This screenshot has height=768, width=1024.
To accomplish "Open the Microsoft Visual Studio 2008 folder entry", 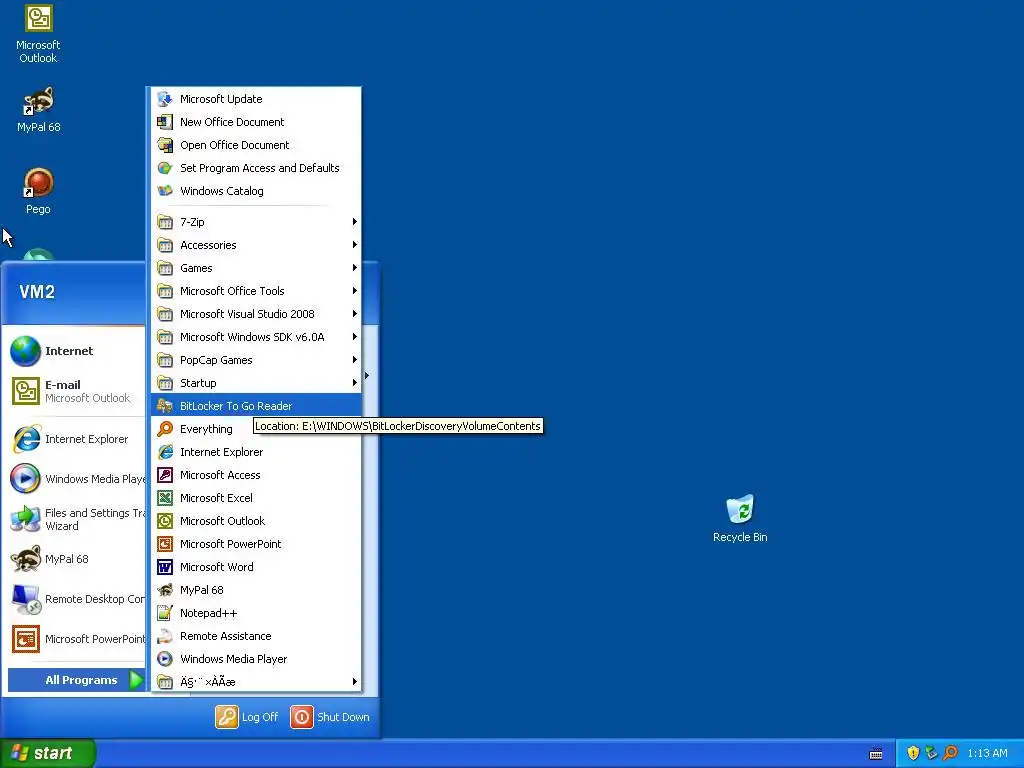I will coord(256,314).
